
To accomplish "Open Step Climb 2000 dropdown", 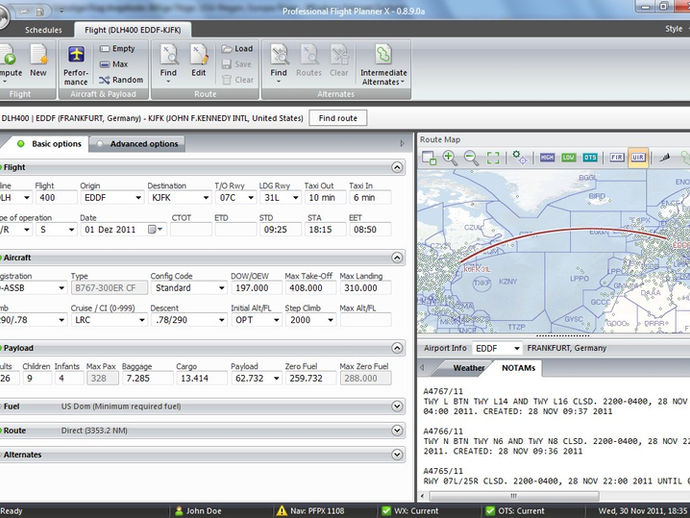I will 330,320.
